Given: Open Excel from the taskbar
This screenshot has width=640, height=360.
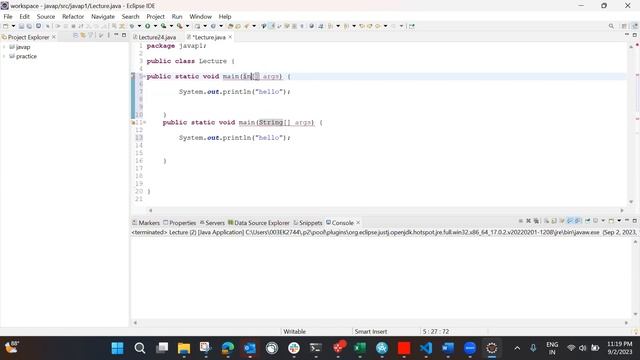Looking at the screenshot, I should (x=360, y=348).
